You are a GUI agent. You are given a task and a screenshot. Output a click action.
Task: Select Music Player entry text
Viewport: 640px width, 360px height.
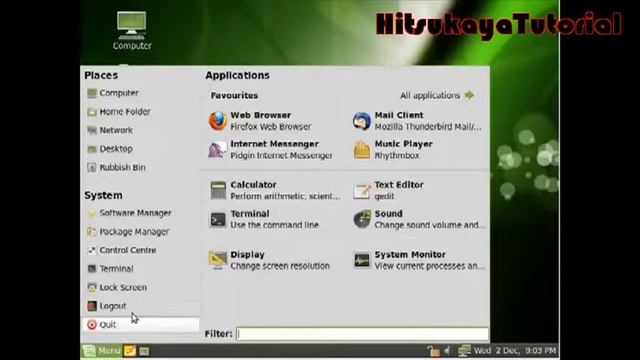403,144
